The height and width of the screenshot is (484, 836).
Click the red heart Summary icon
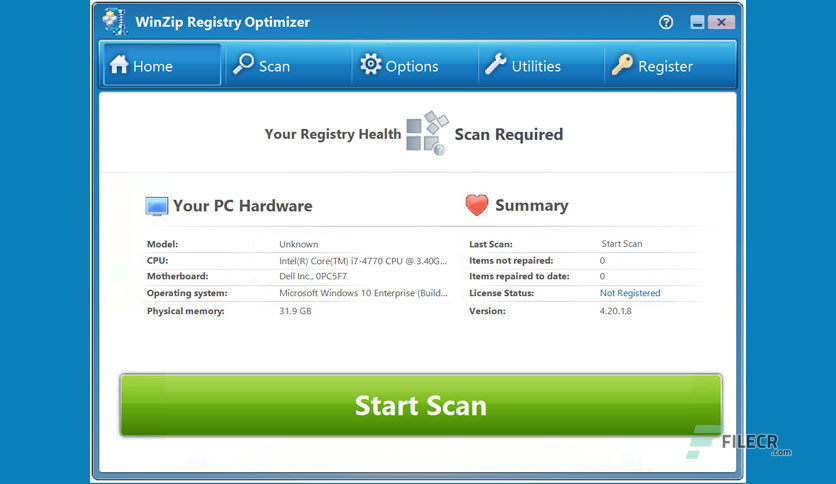tap(477, 205)
